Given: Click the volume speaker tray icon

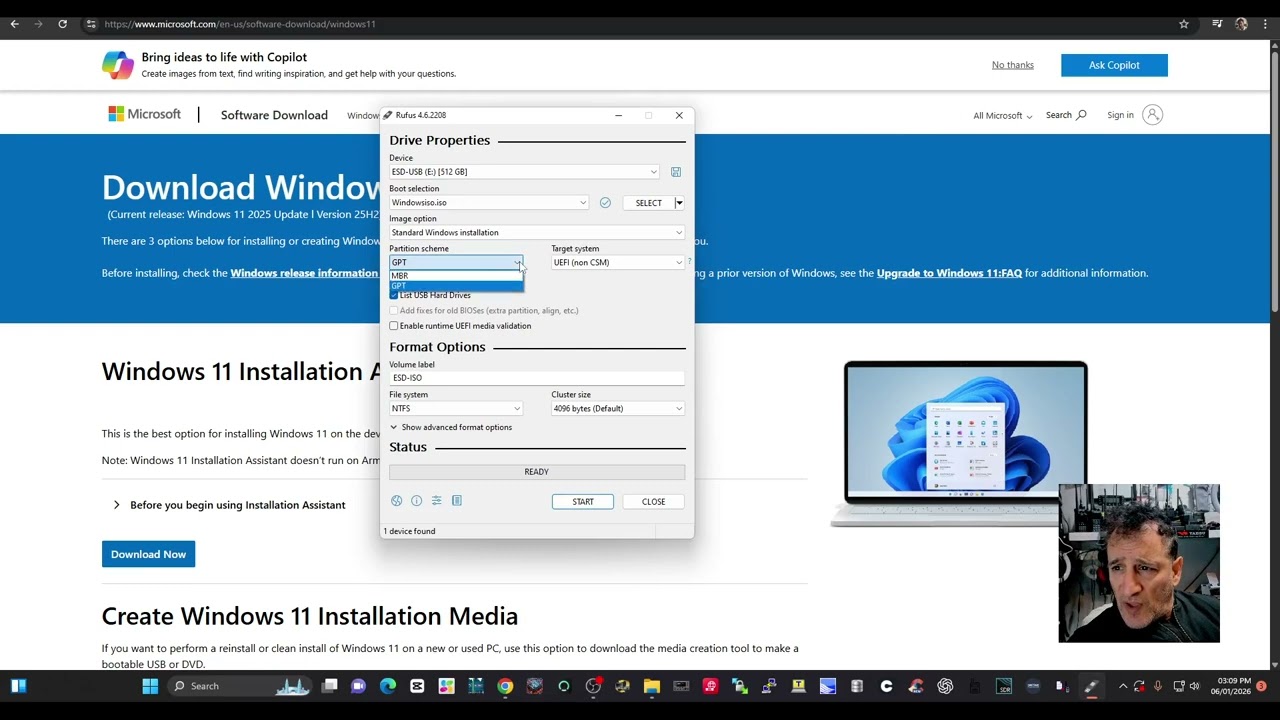Looking at the screenshot, I should point(1194,686).
